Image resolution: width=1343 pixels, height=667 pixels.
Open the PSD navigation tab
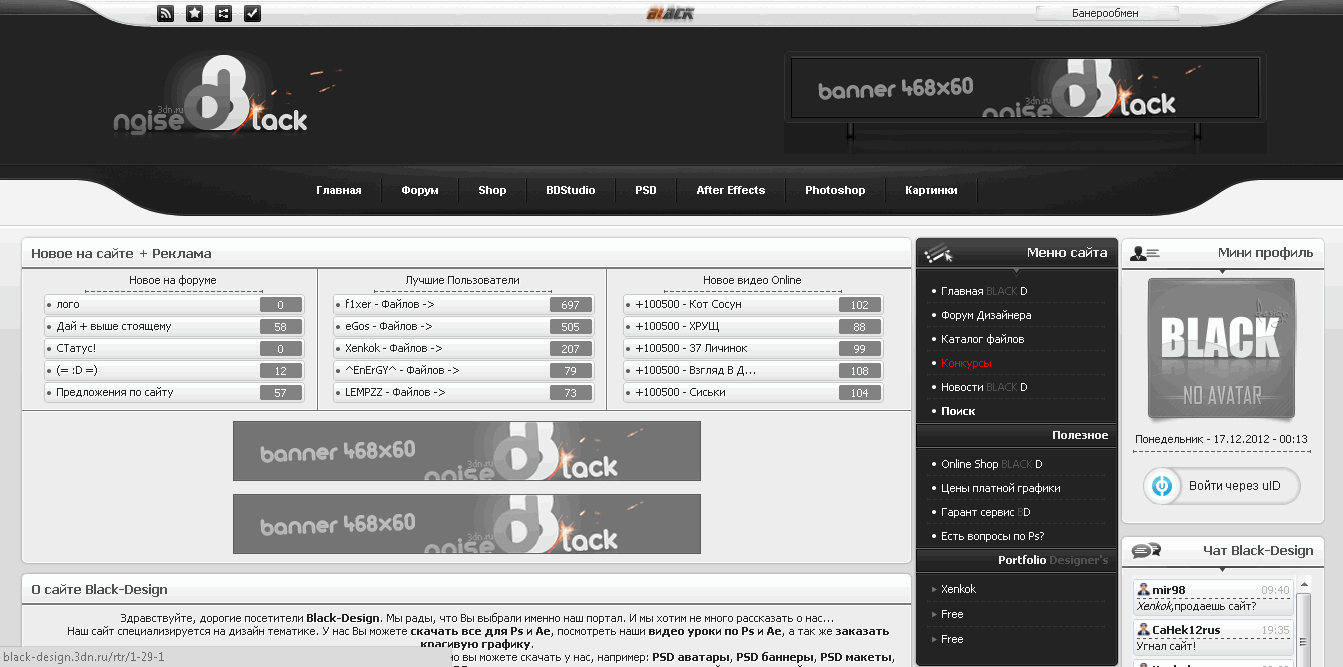click(x=646, y=190)
